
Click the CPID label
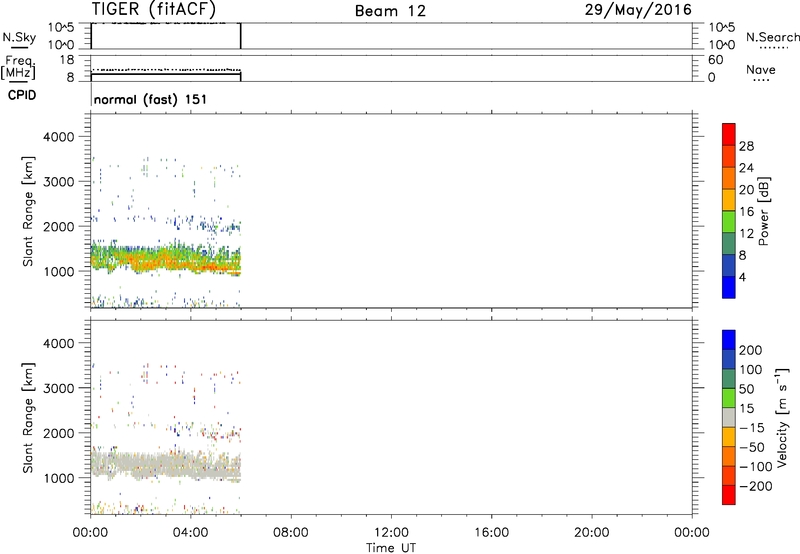[x=22, y=95]
